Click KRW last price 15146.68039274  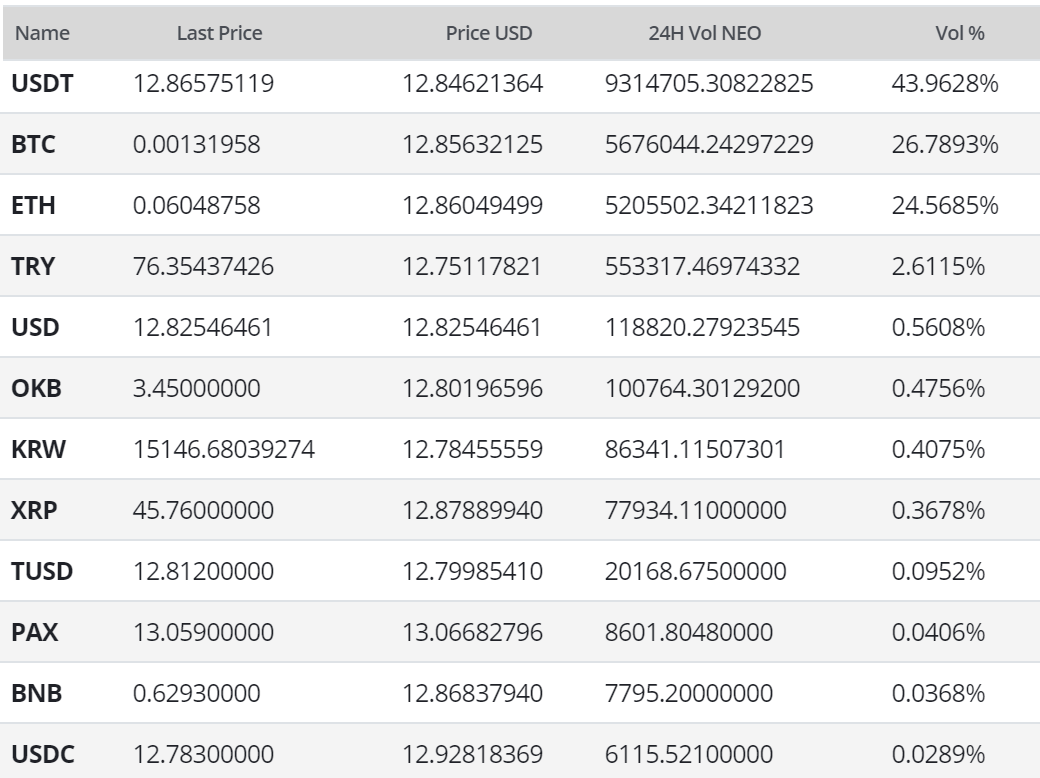pyautogui.click(x=224, y=450)
